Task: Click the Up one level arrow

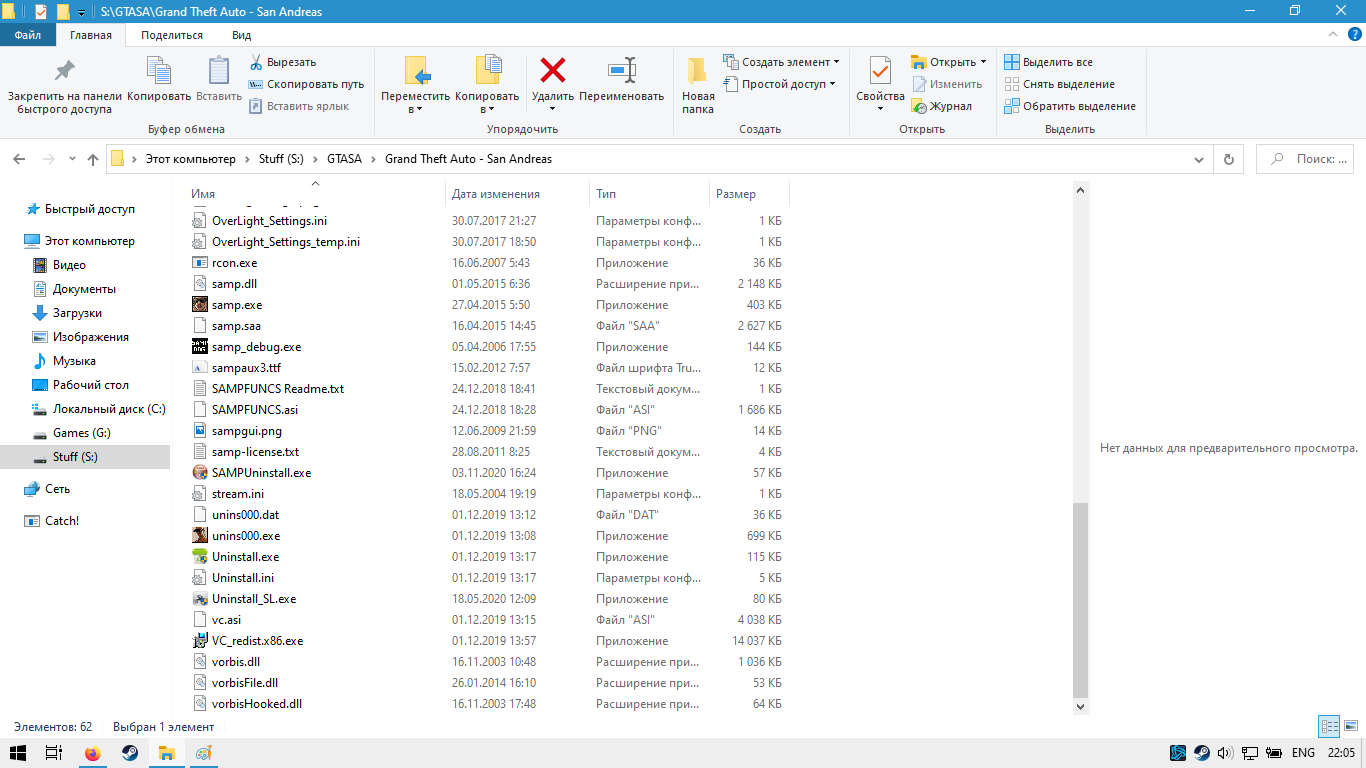Action: tap(93, 159)
